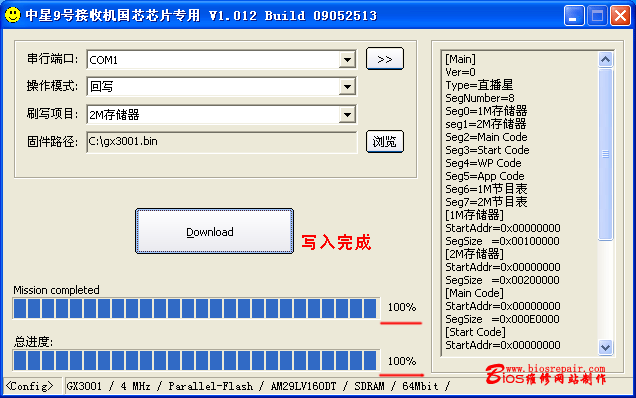Click the 写入完成 red status message

pos(336,242)
